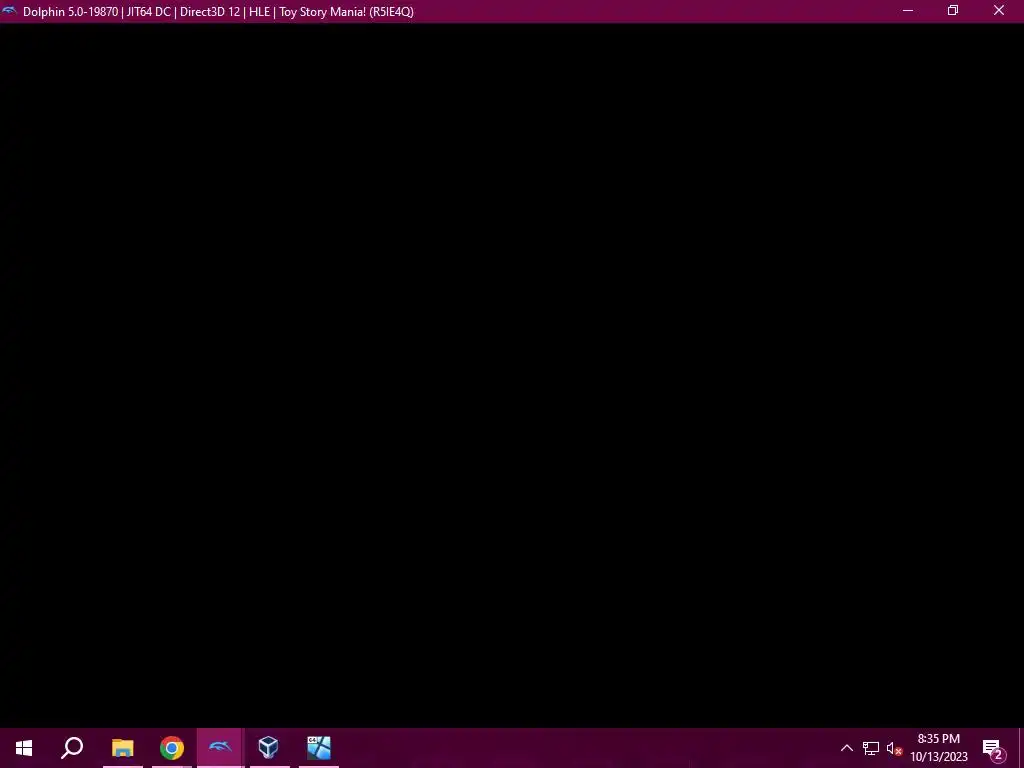The image size is (1024, 768).
Task: Open the blue pinwheel app on taskbar
Action: click(x=319, y=748)
